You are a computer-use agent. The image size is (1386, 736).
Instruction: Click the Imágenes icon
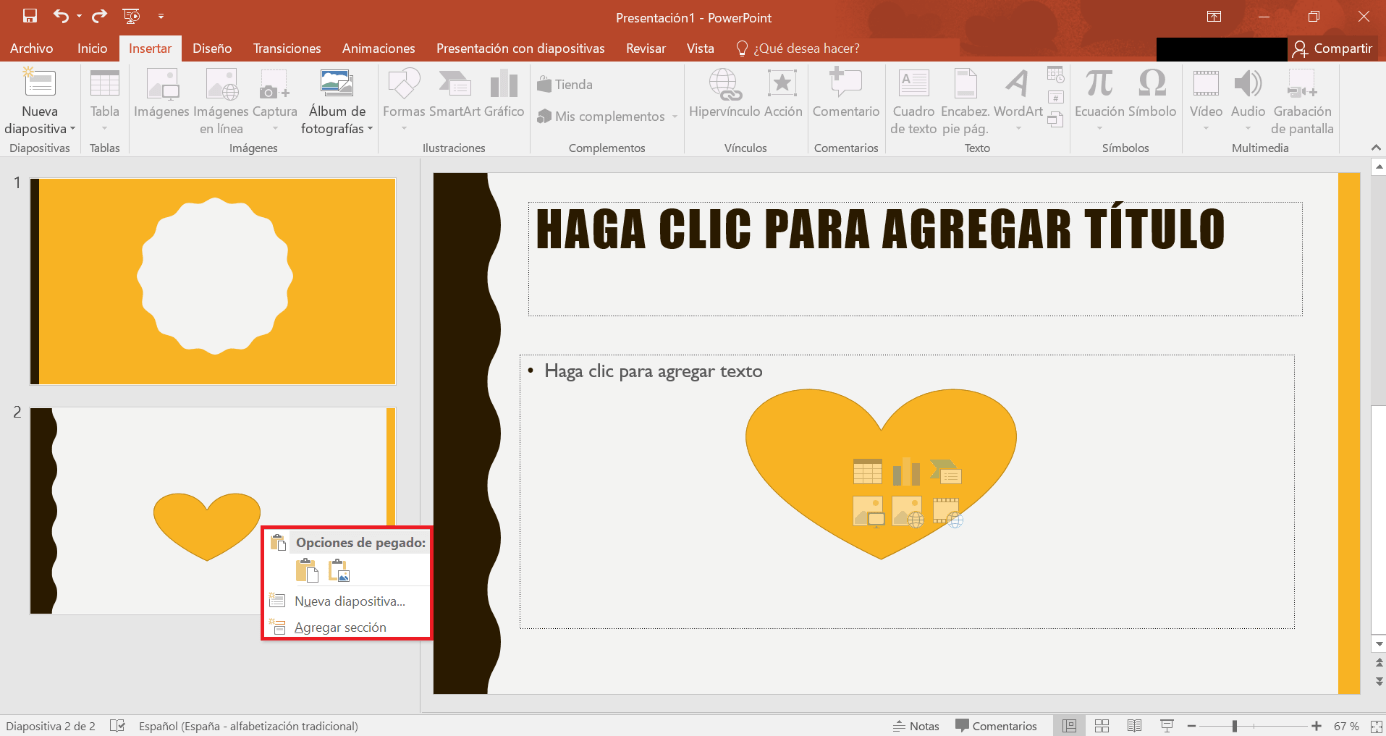(162, 85)
